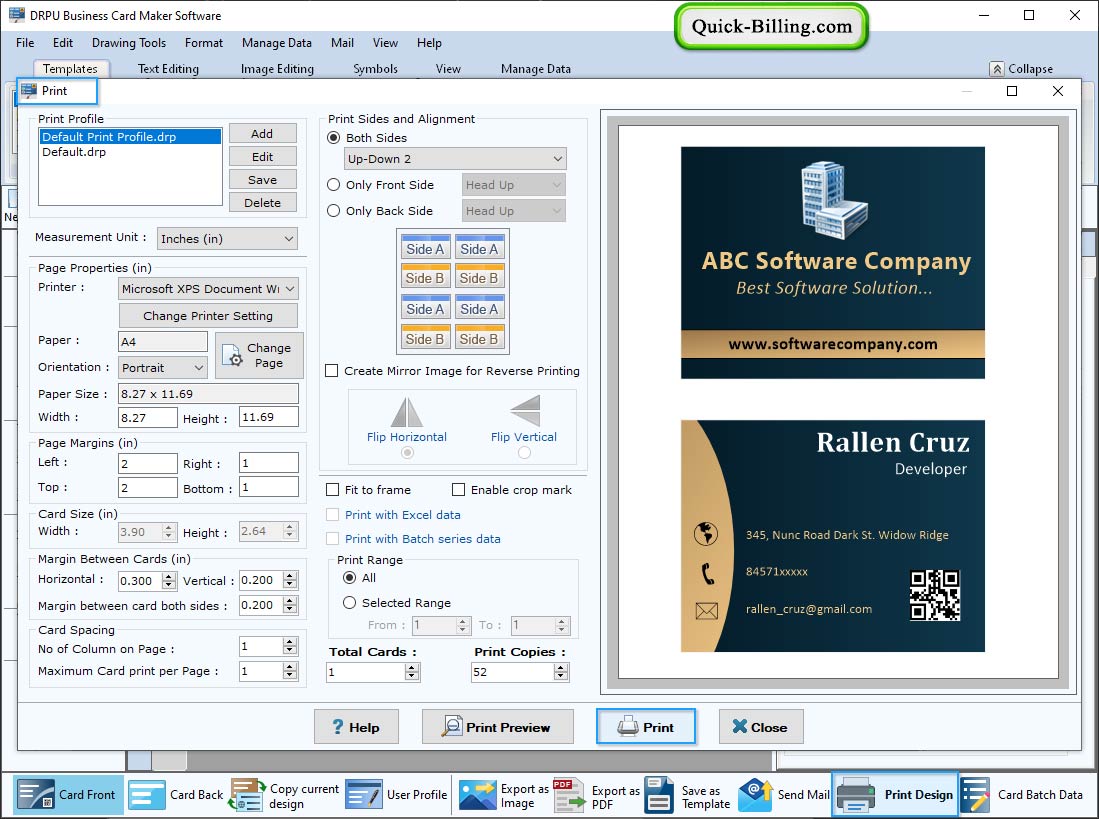Click the Delete print profile button
The height and width of the screenshot is (819, 1099).
(262, 202)
